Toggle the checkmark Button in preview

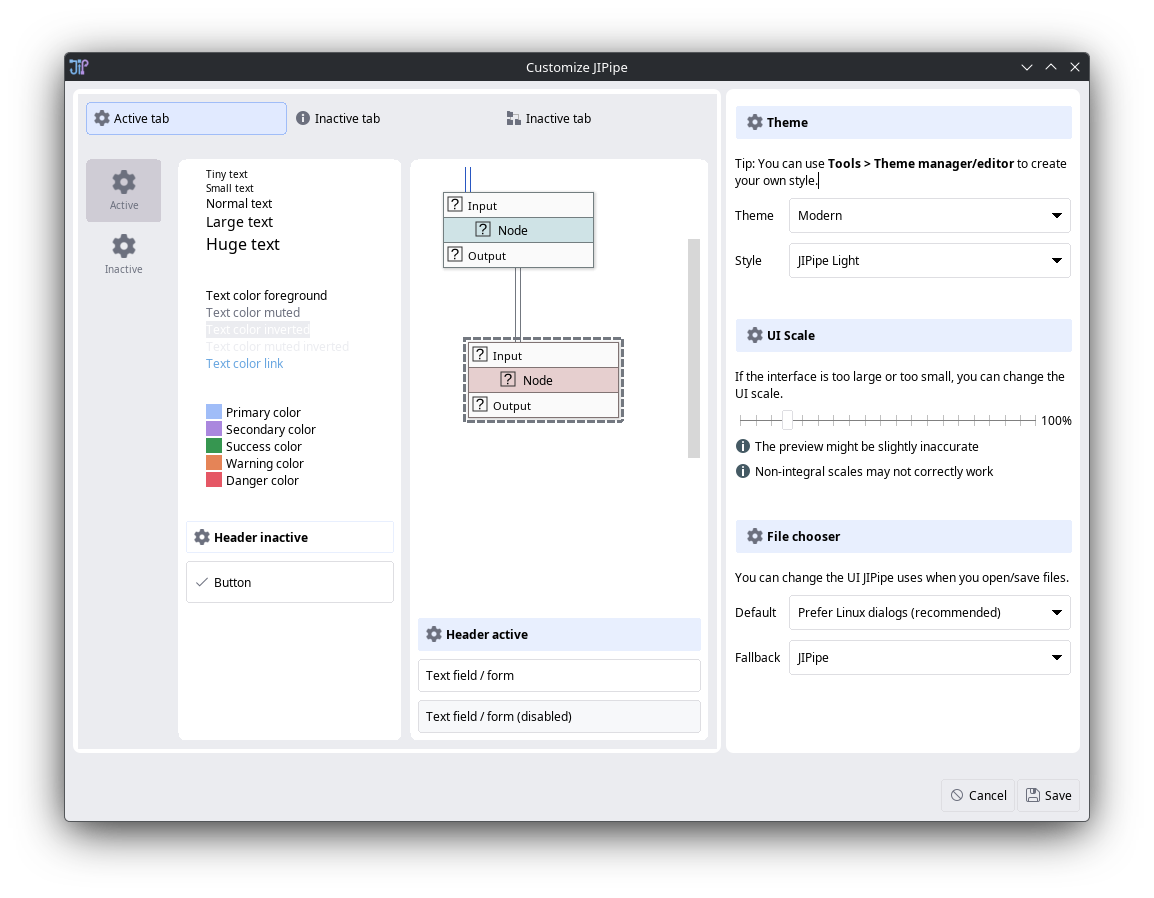290,582
